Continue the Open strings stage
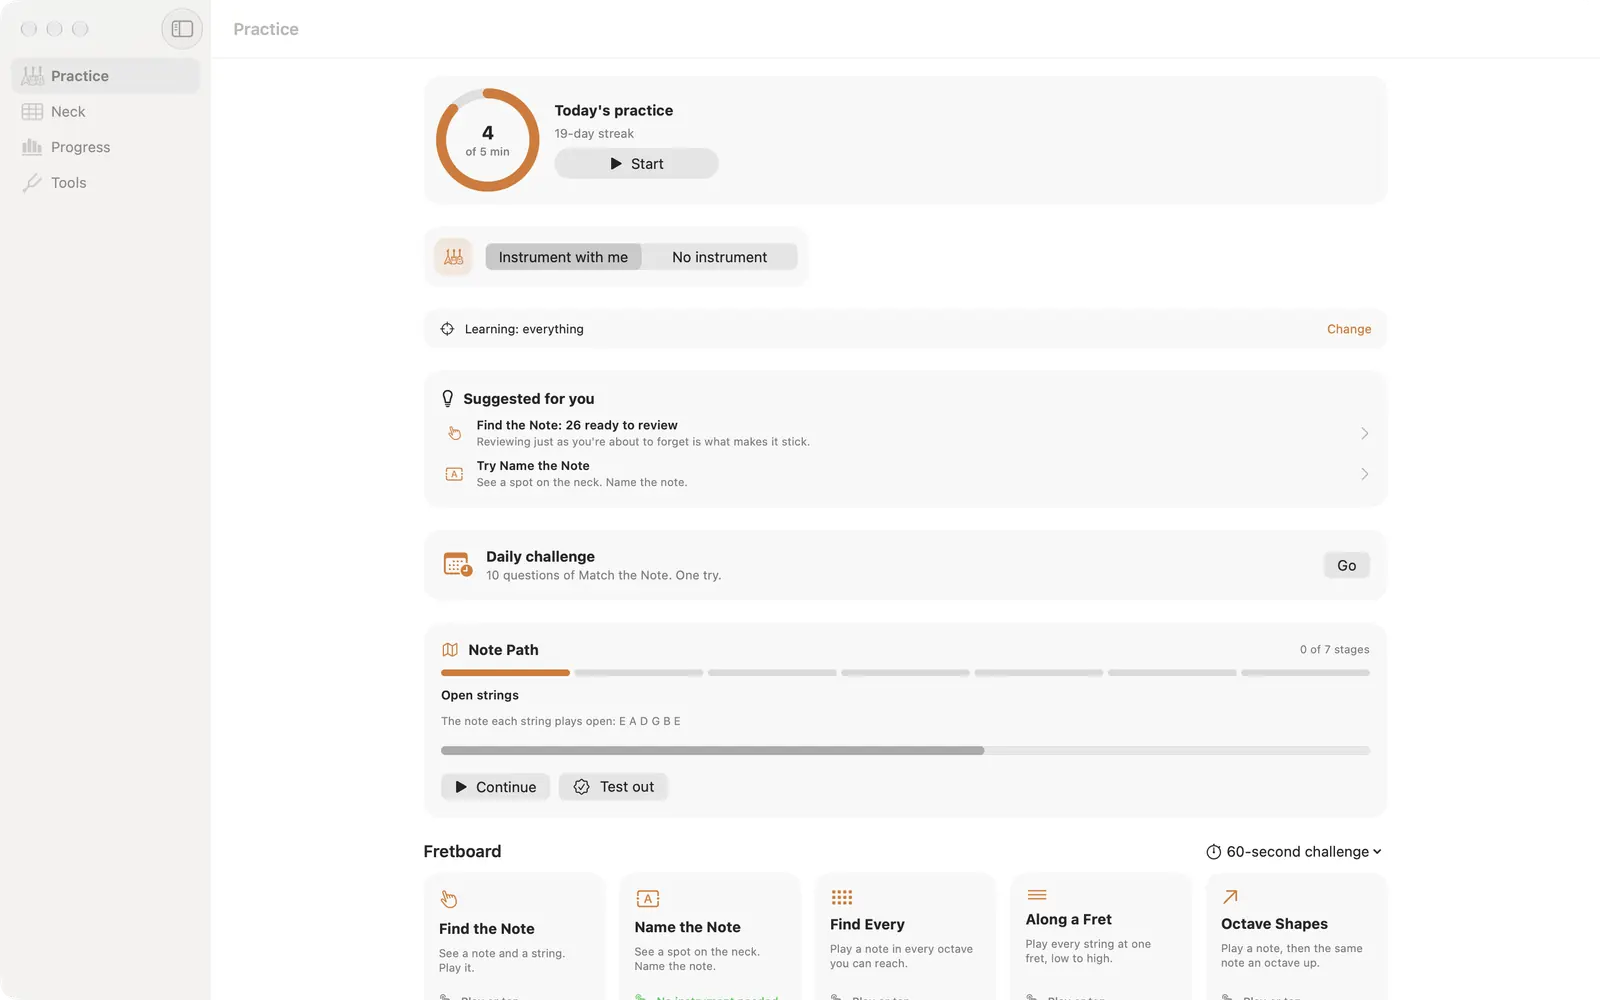Viewport: 1600px width, 1000px height. [x=495, y=787]
